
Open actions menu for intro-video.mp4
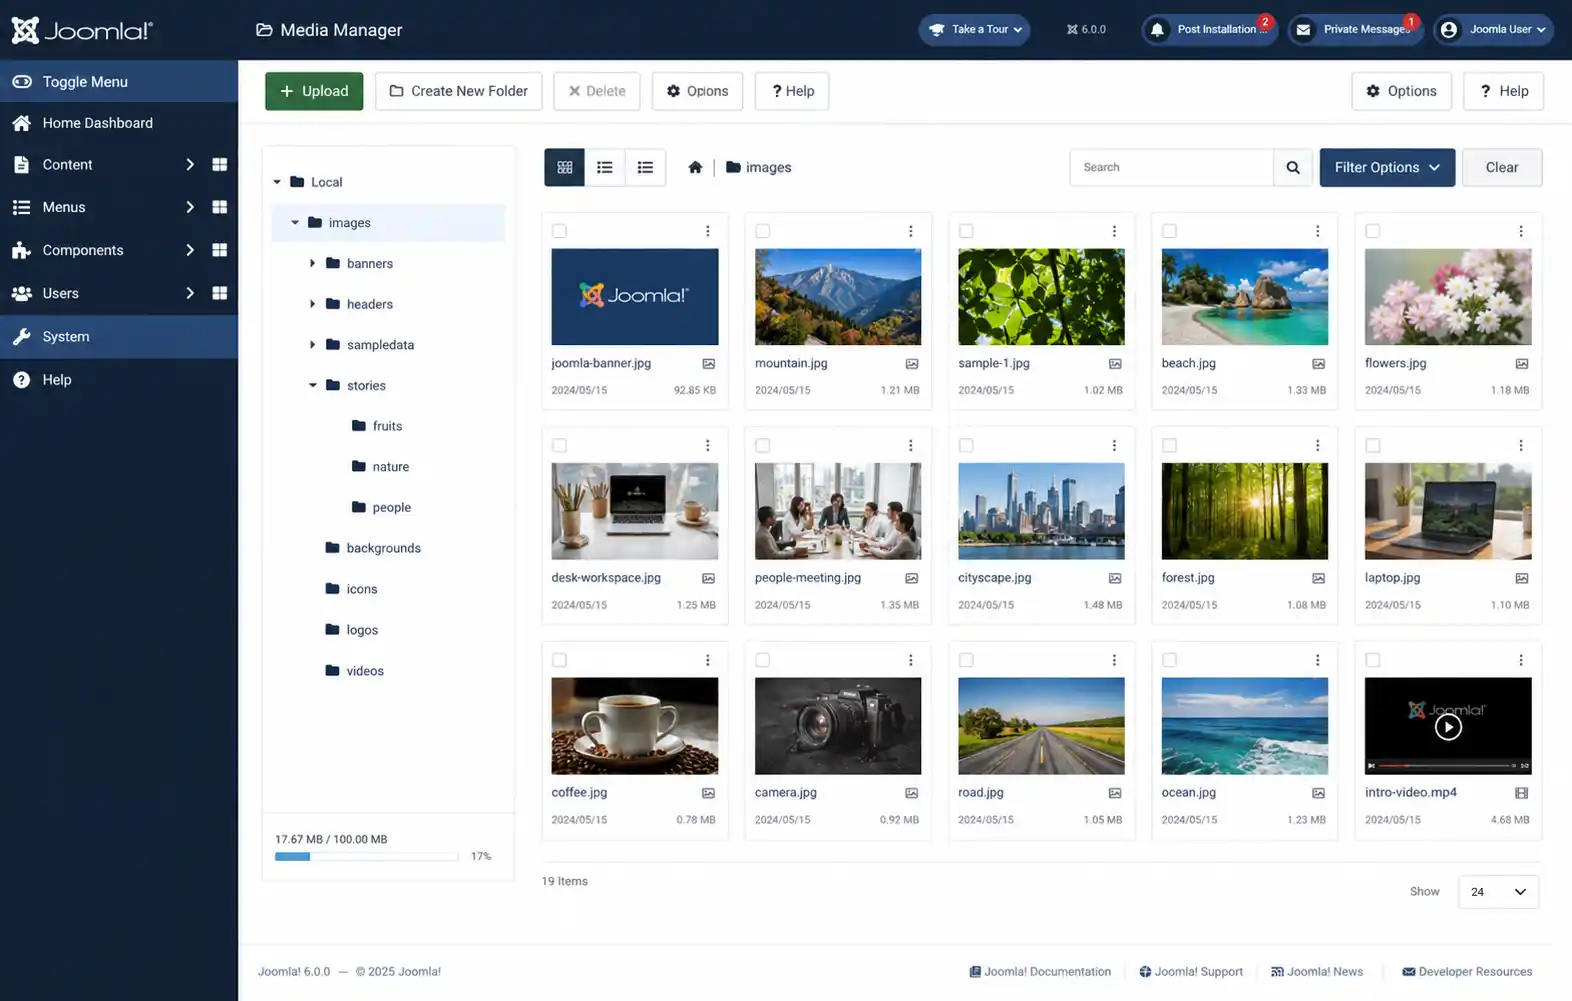pyautogui.click(x=1521, y=660)
